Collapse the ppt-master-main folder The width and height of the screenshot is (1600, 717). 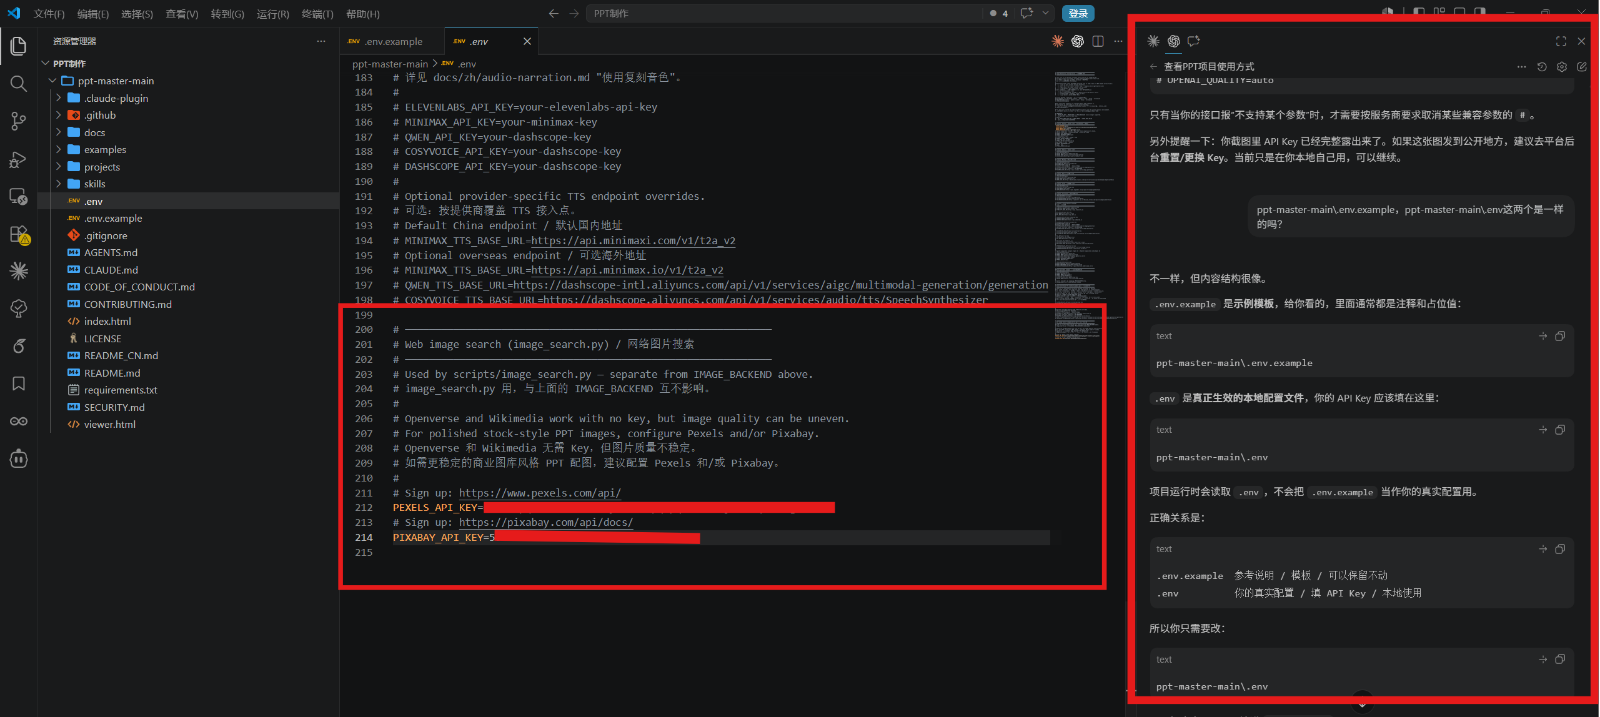pyautogui.click(x=53, y=81)
